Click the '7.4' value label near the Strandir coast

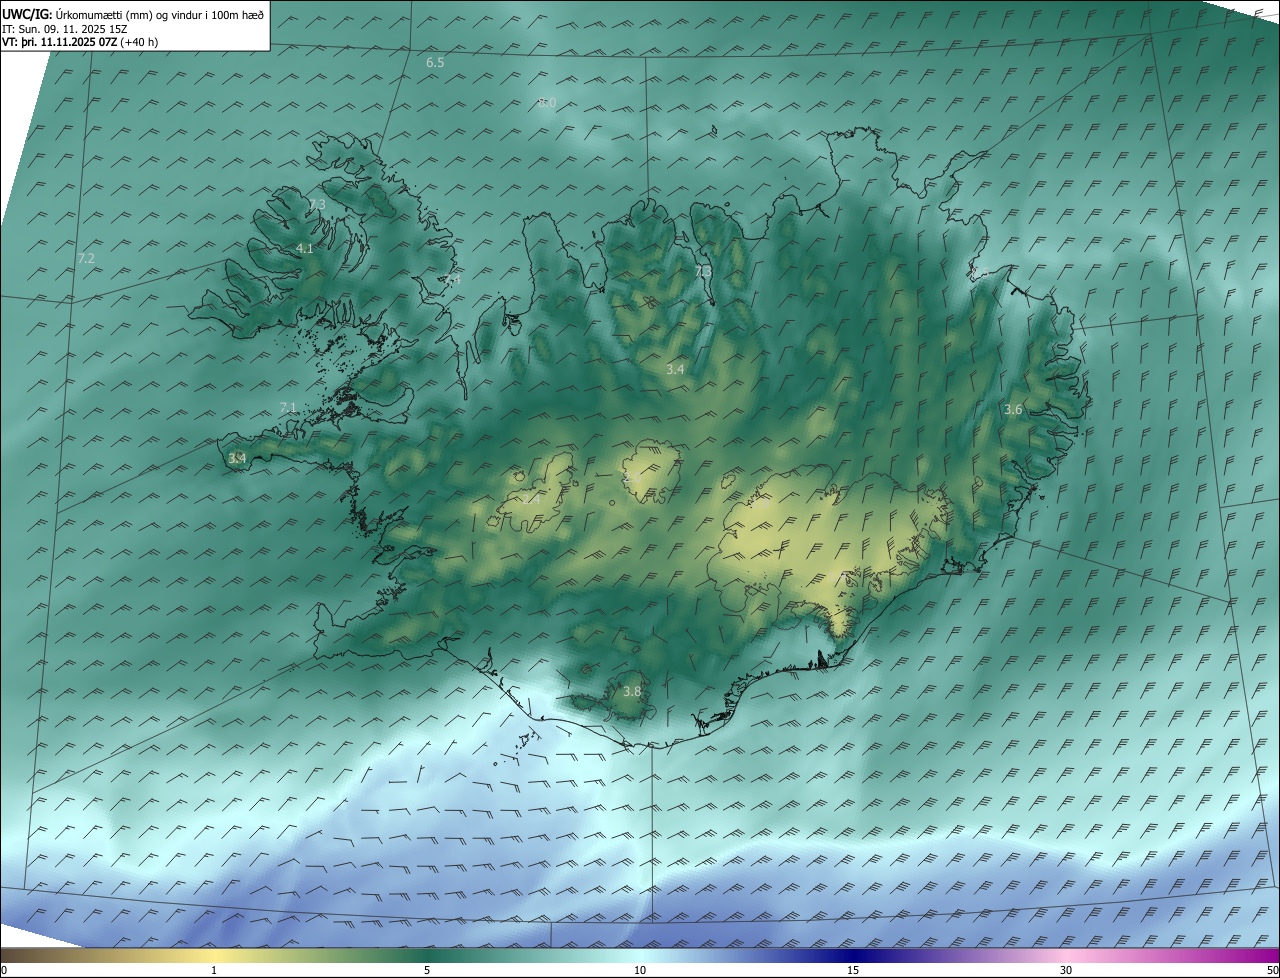(452, 281)
